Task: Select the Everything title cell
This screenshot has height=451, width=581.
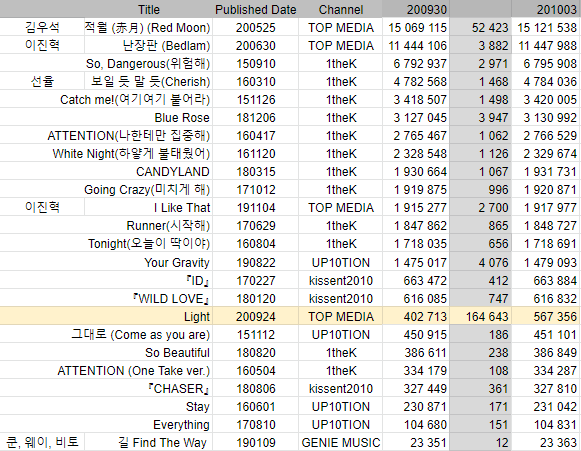Action: click(181, 424)
